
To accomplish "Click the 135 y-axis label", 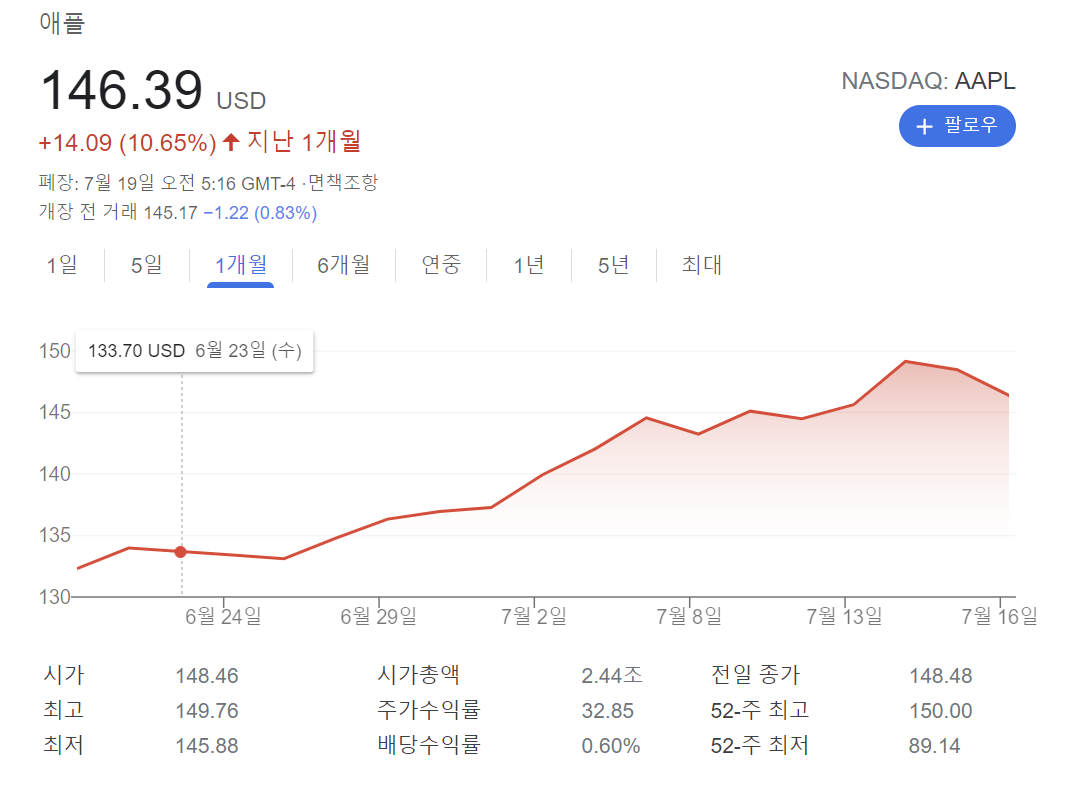I will [55, 535].
